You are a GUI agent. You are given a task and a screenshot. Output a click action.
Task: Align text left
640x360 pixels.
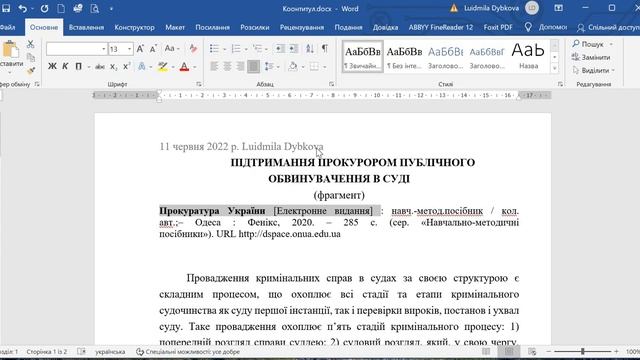[214, 66]
